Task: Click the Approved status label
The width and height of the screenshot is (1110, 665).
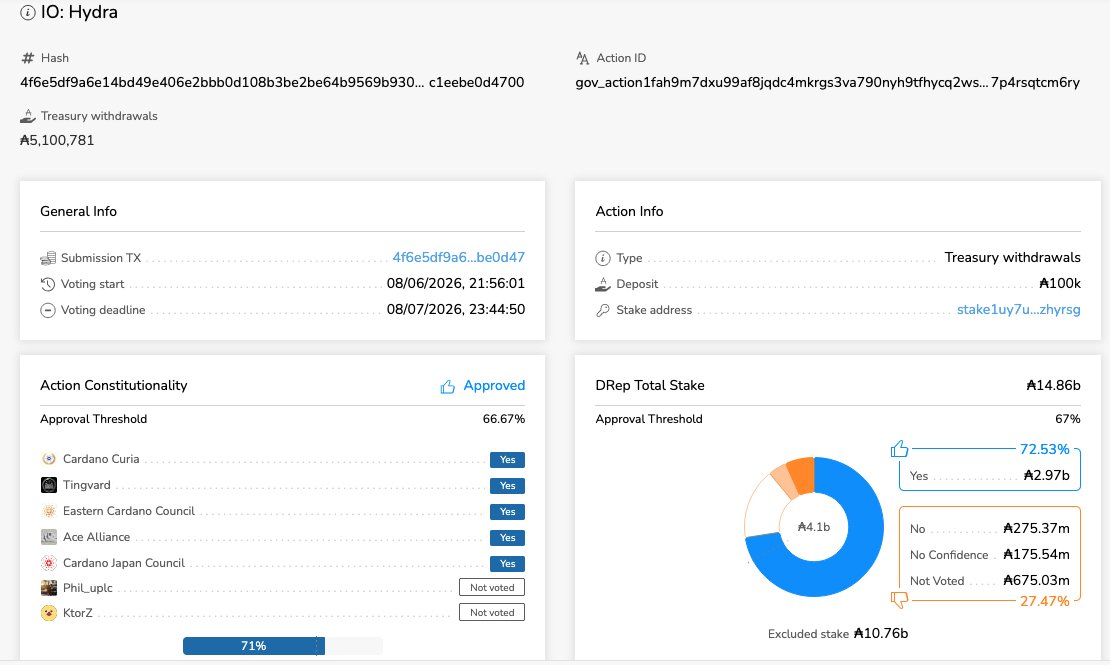Action: point(494,385)
